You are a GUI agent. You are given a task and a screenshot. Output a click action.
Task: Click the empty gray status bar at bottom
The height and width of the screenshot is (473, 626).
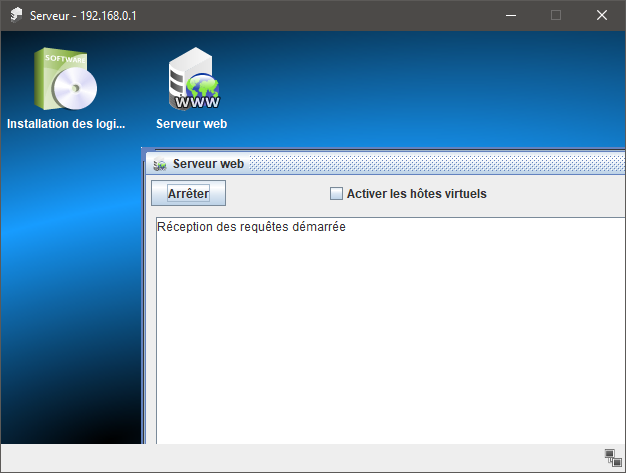tap(300, 458)
